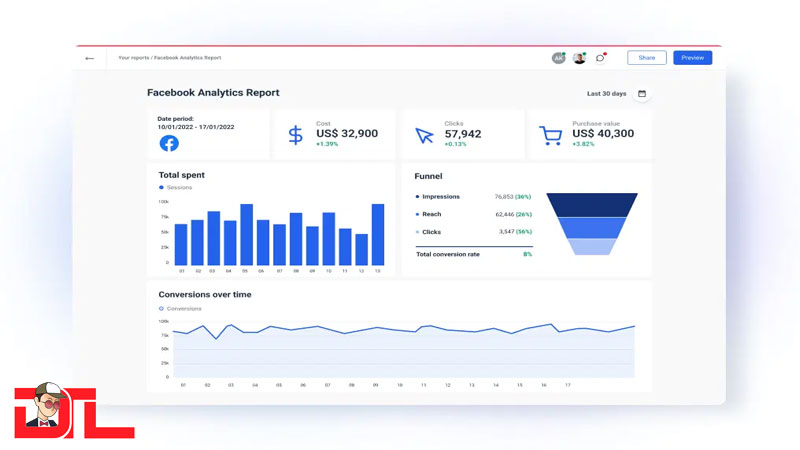Click the Reach funnel row

click(x=474, y=214)
